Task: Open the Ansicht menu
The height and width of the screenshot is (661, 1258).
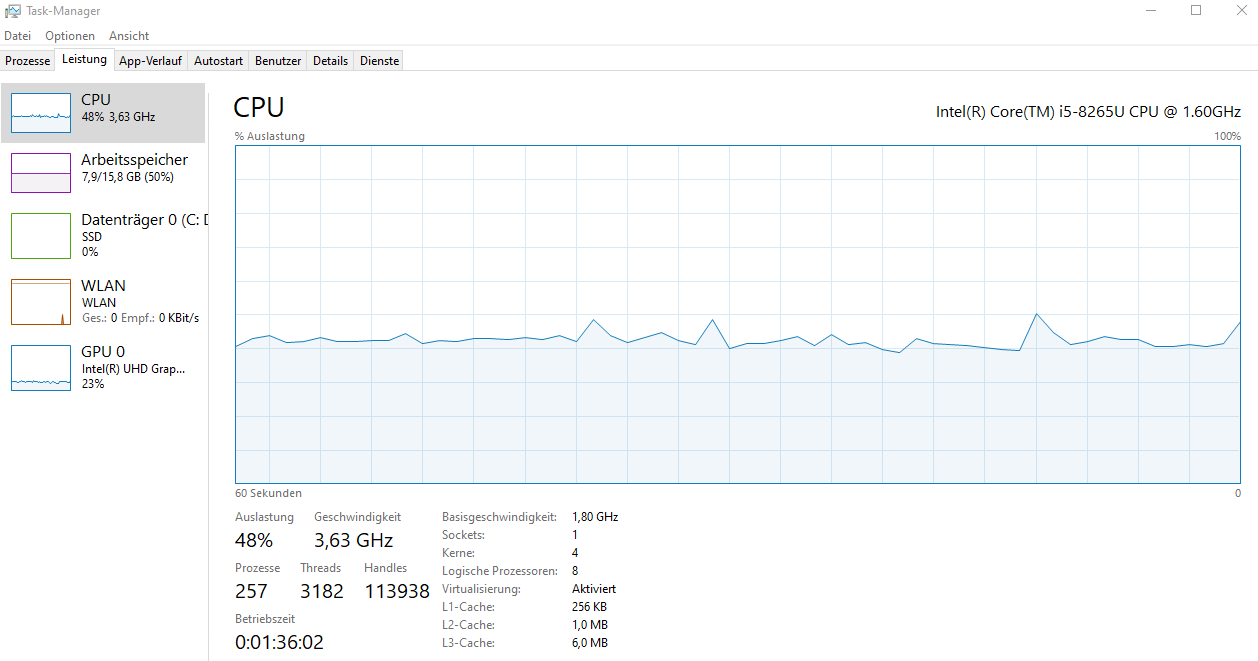Action: click(129, 36)
